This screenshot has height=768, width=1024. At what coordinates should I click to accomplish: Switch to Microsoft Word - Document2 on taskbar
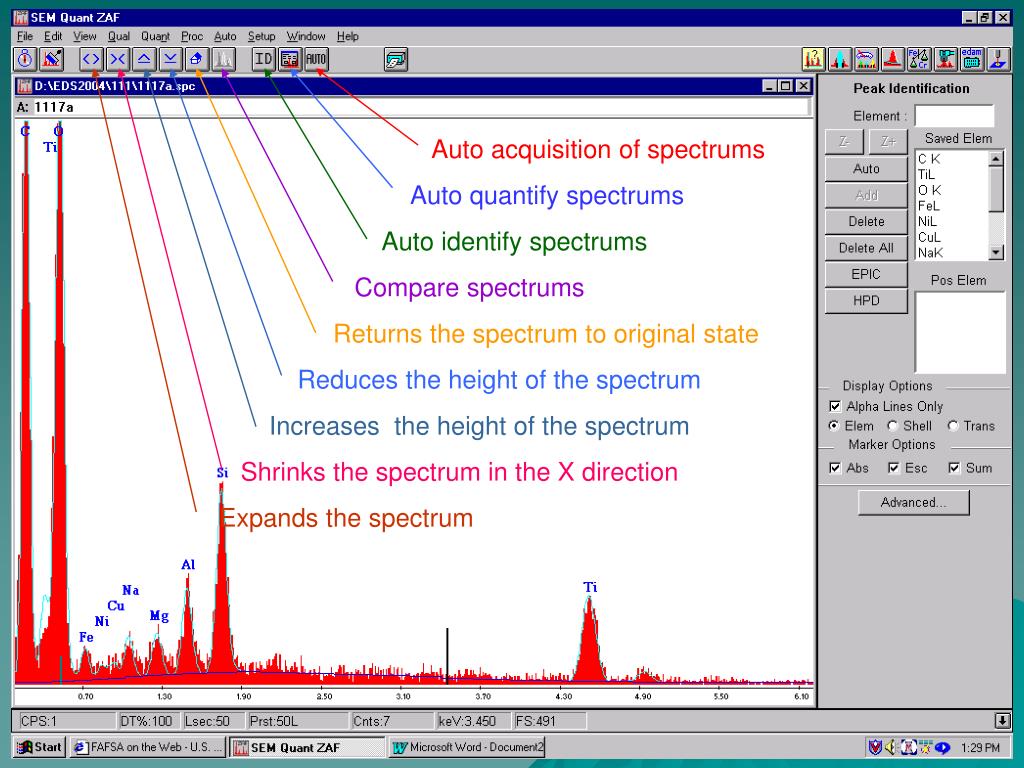point(466,747)
